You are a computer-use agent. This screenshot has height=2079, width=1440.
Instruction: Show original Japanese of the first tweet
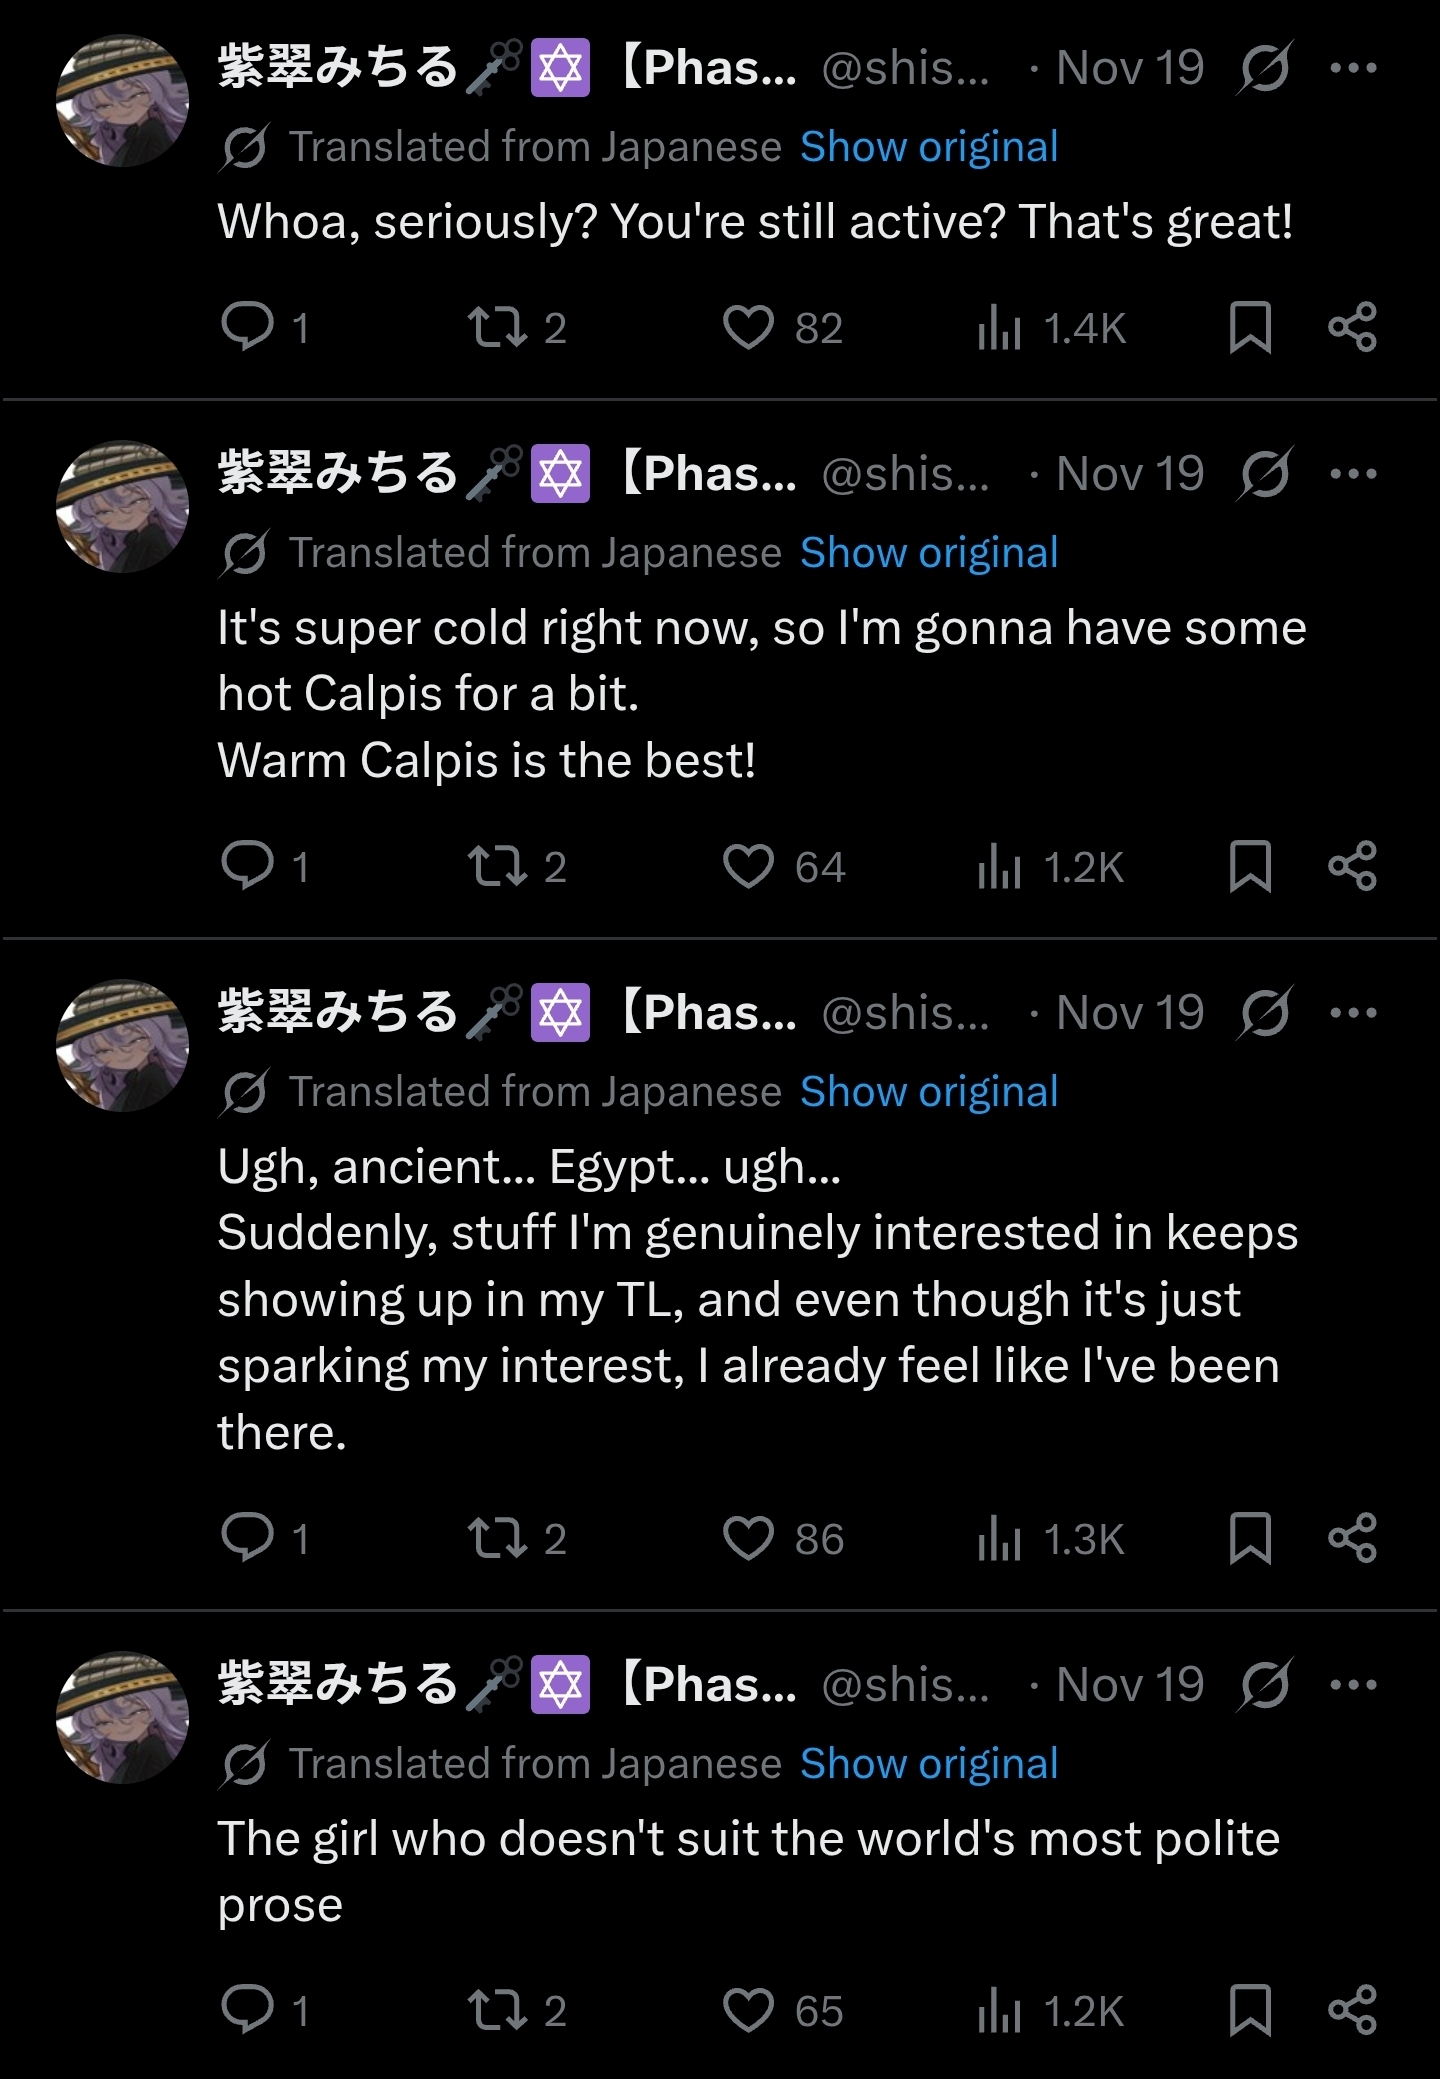coord(928,147)
